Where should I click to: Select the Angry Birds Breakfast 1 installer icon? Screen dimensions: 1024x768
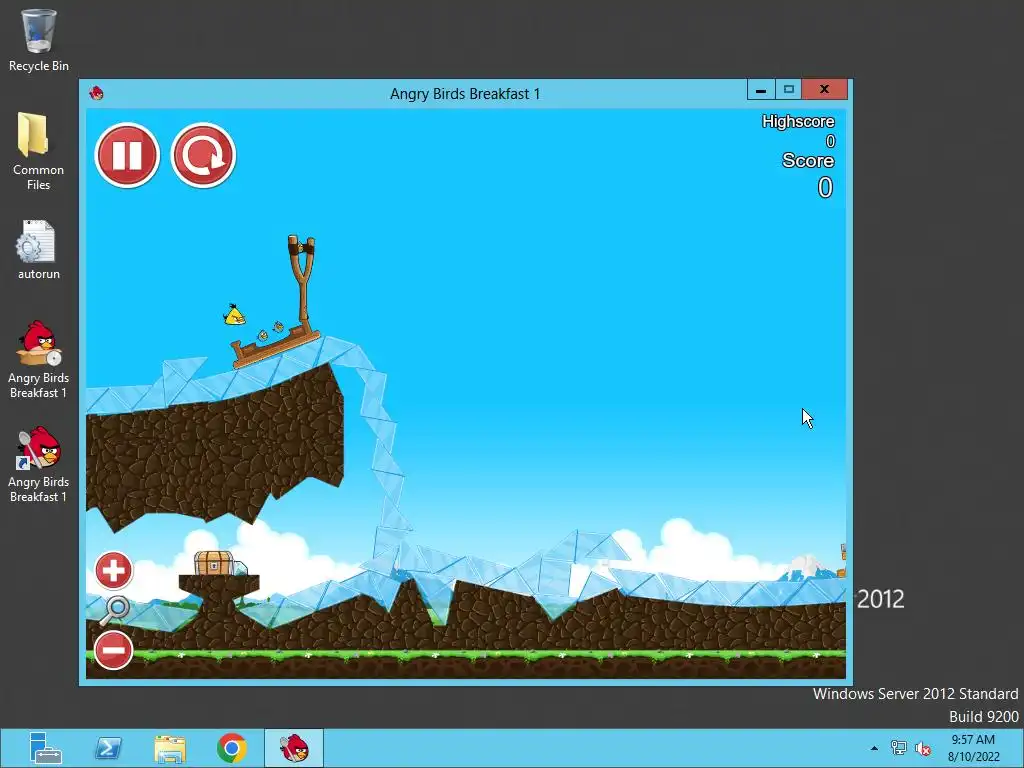pos(39,360)
